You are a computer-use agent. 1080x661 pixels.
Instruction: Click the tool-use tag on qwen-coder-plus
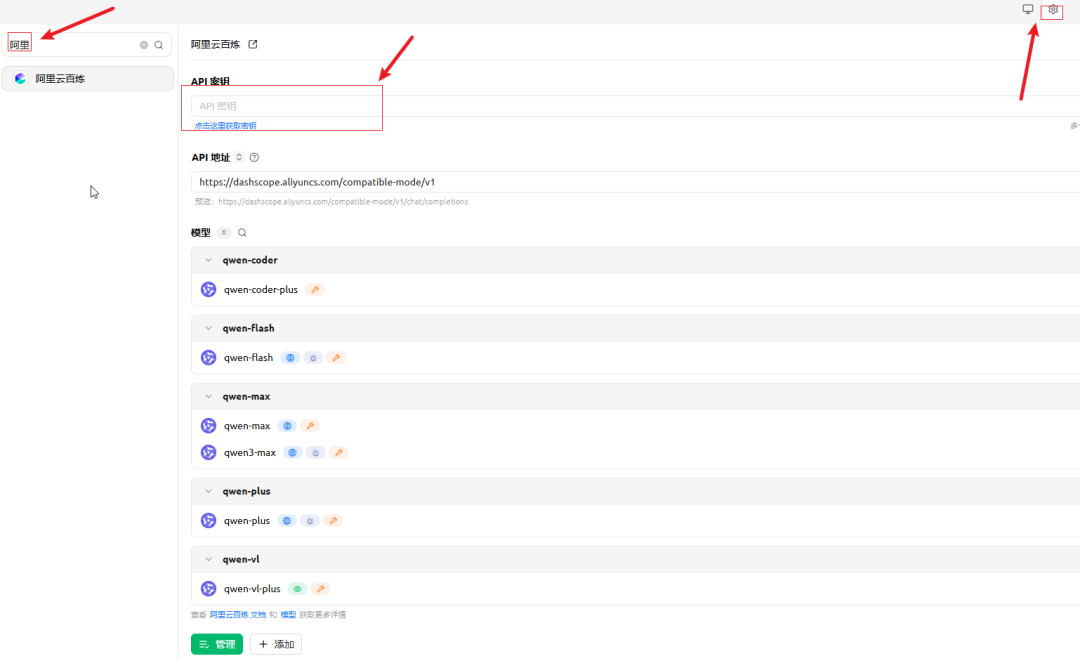(x=315, y=289)
